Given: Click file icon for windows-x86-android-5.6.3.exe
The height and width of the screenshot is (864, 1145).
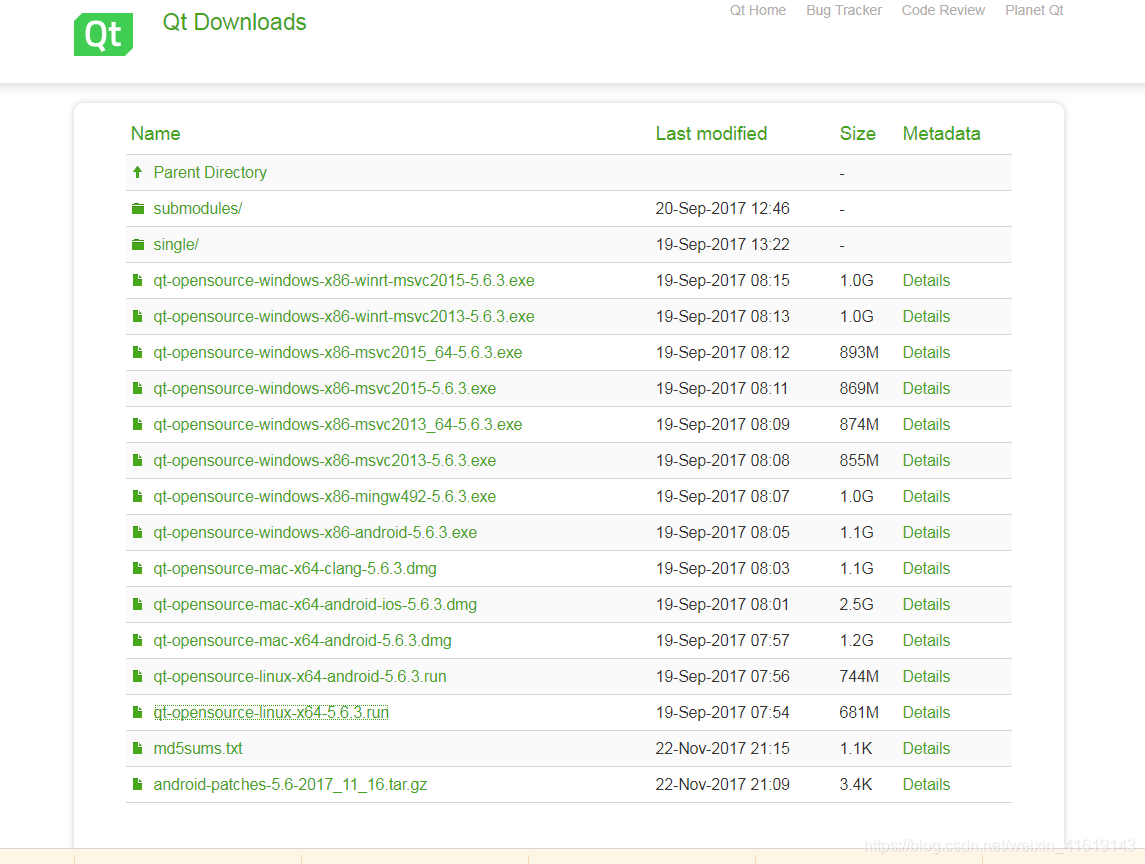Looking at the screenshot, I should 137,532.
